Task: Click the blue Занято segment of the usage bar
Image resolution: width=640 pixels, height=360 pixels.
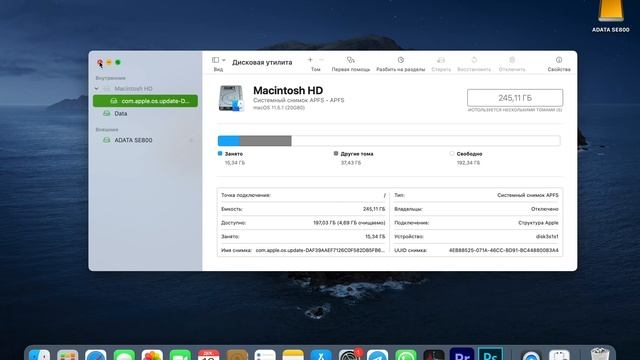Action: point(229,141)
